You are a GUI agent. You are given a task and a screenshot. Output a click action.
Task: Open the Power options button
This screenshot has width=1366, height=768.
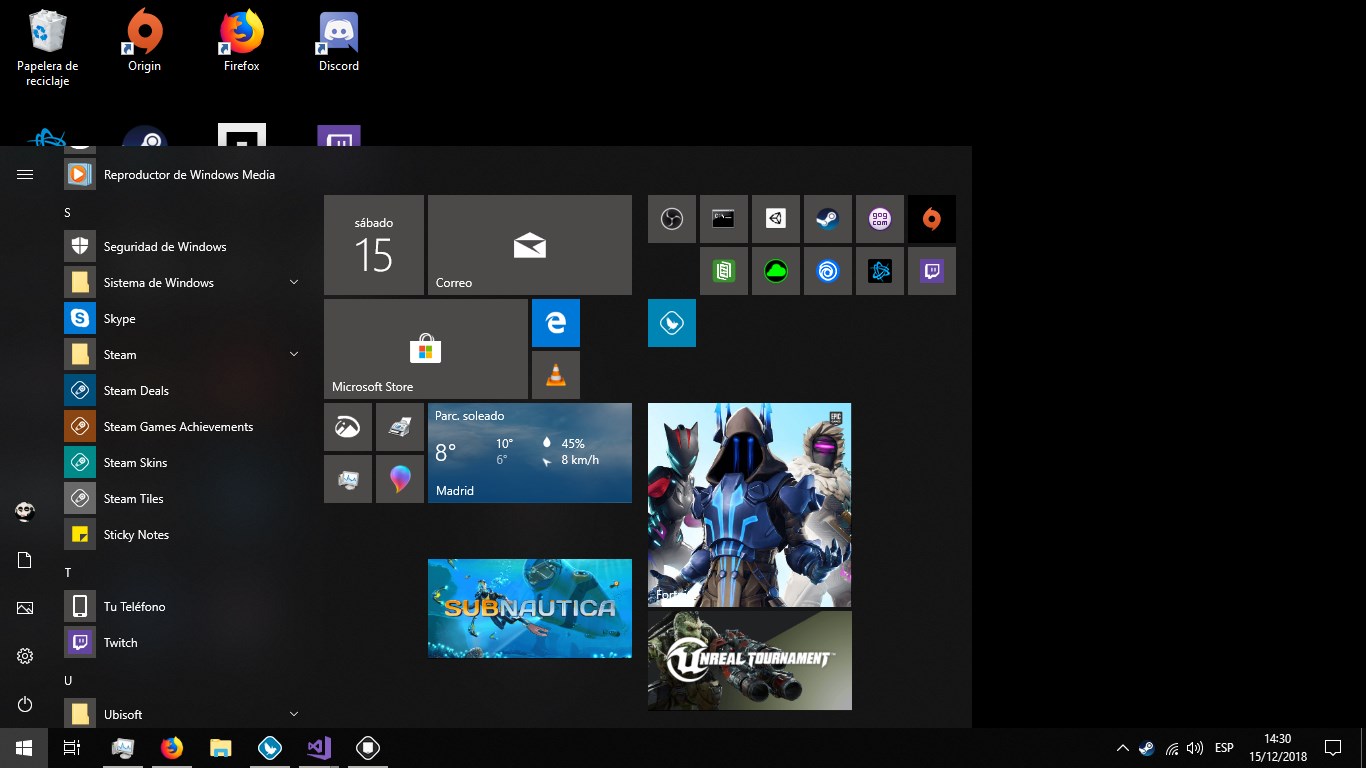(25, 705)
